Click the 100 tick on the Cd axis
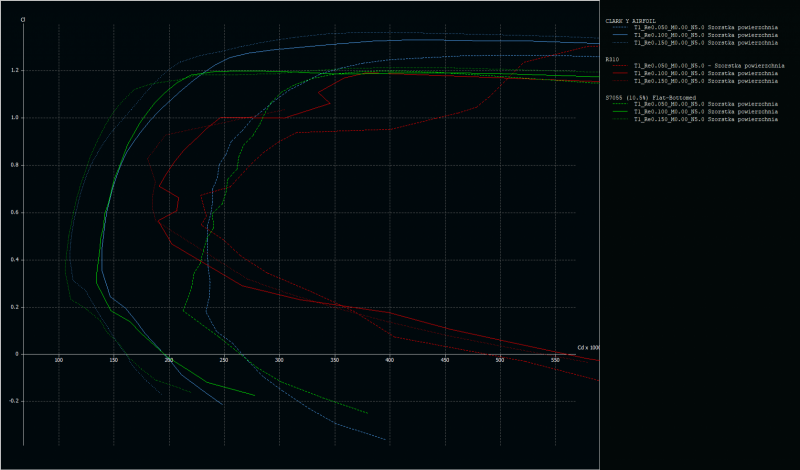 tap(58, 360)
